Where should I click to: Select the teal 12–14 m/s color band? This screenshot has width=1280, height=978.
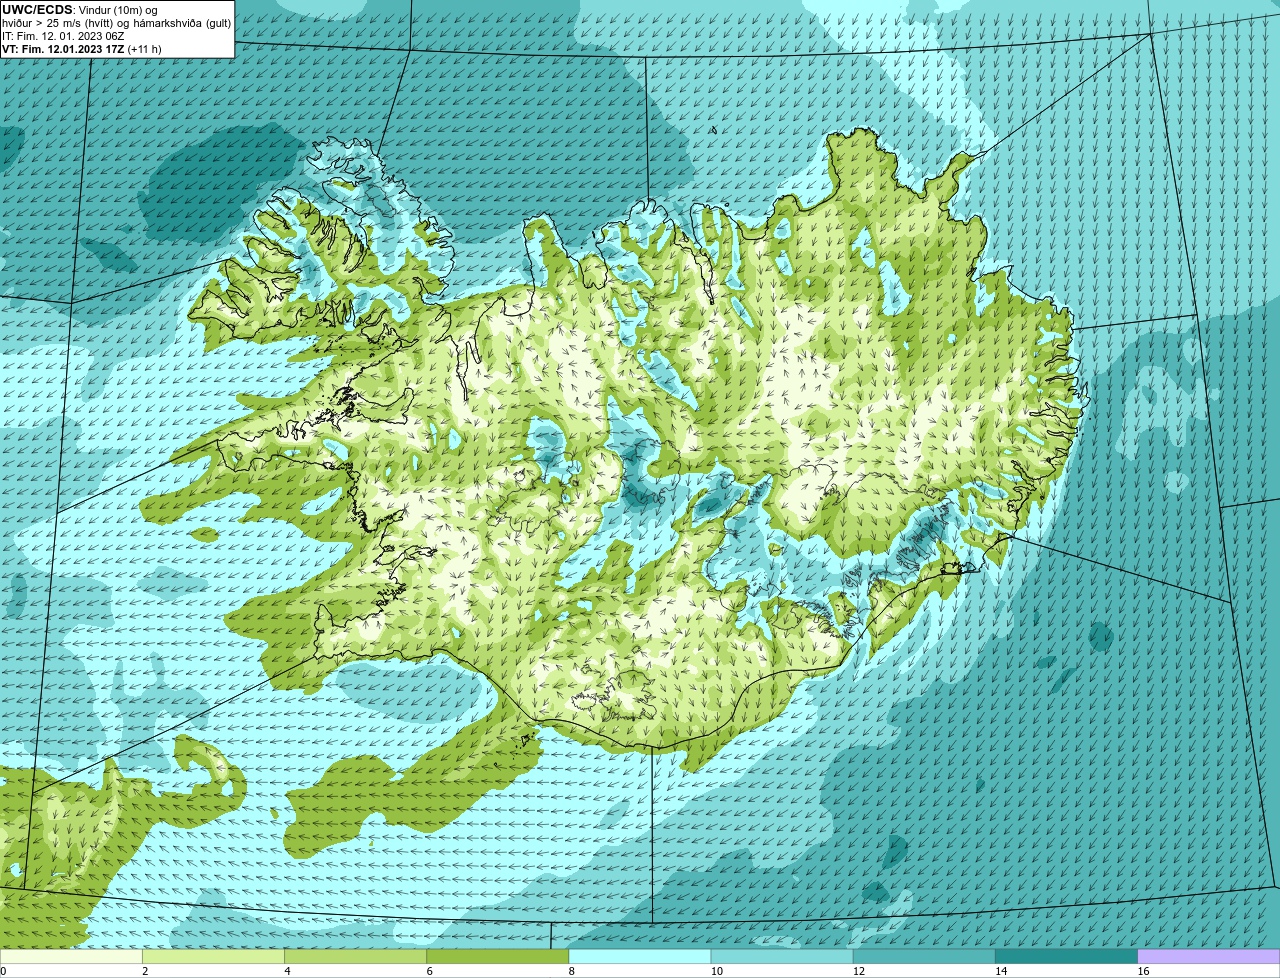pos(924,956)
